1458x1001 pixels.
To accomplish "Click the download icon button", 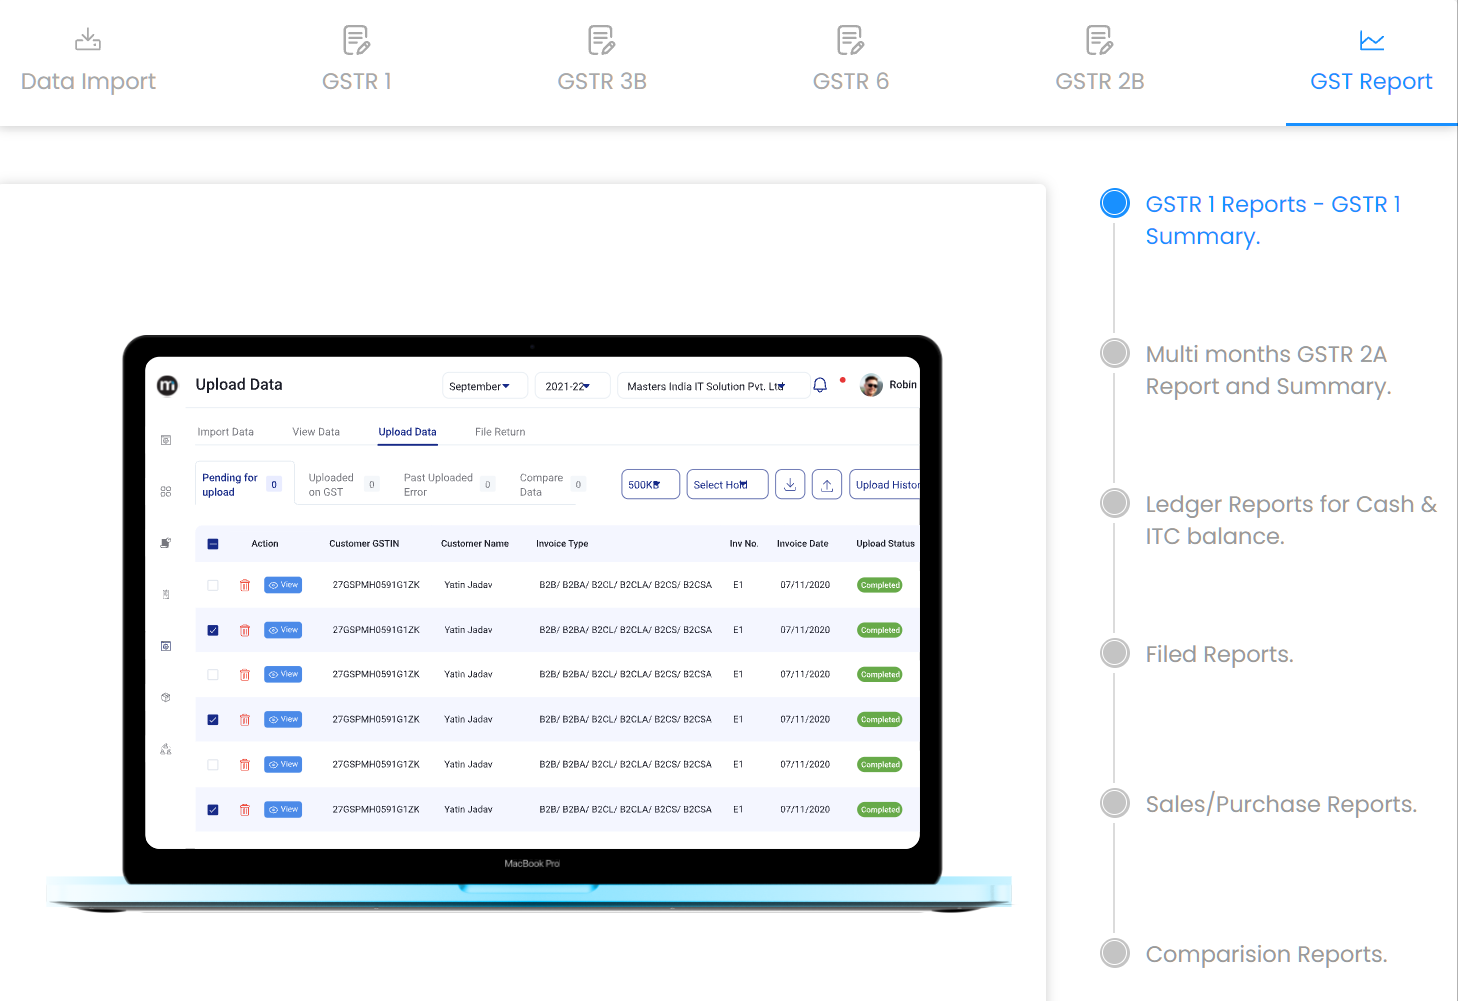I will (x=790, y=484).
